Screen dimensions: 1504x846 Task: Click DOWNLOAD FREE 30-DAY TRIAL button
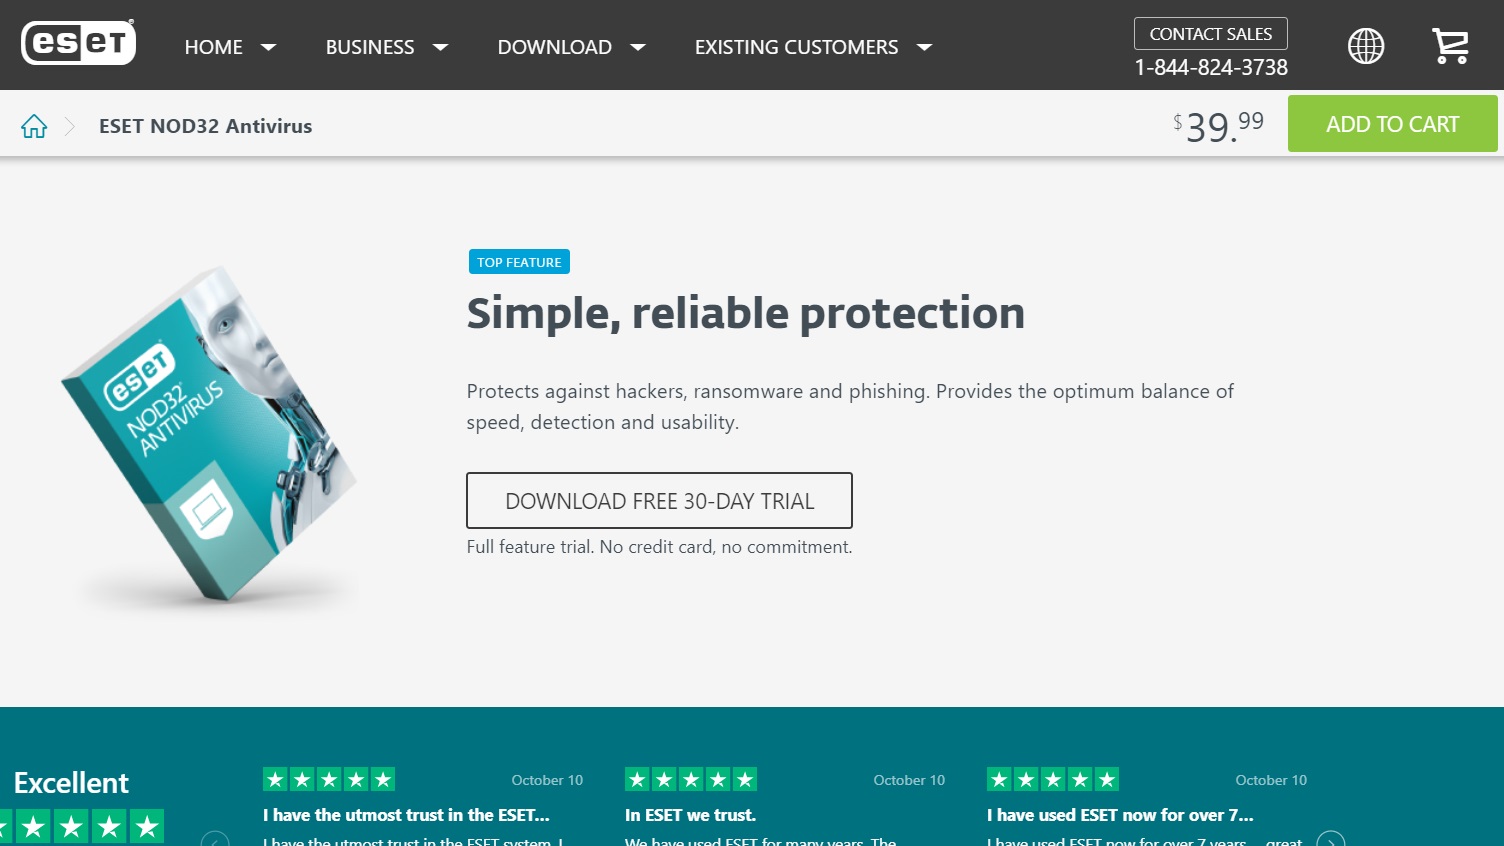tap(659, 501)
